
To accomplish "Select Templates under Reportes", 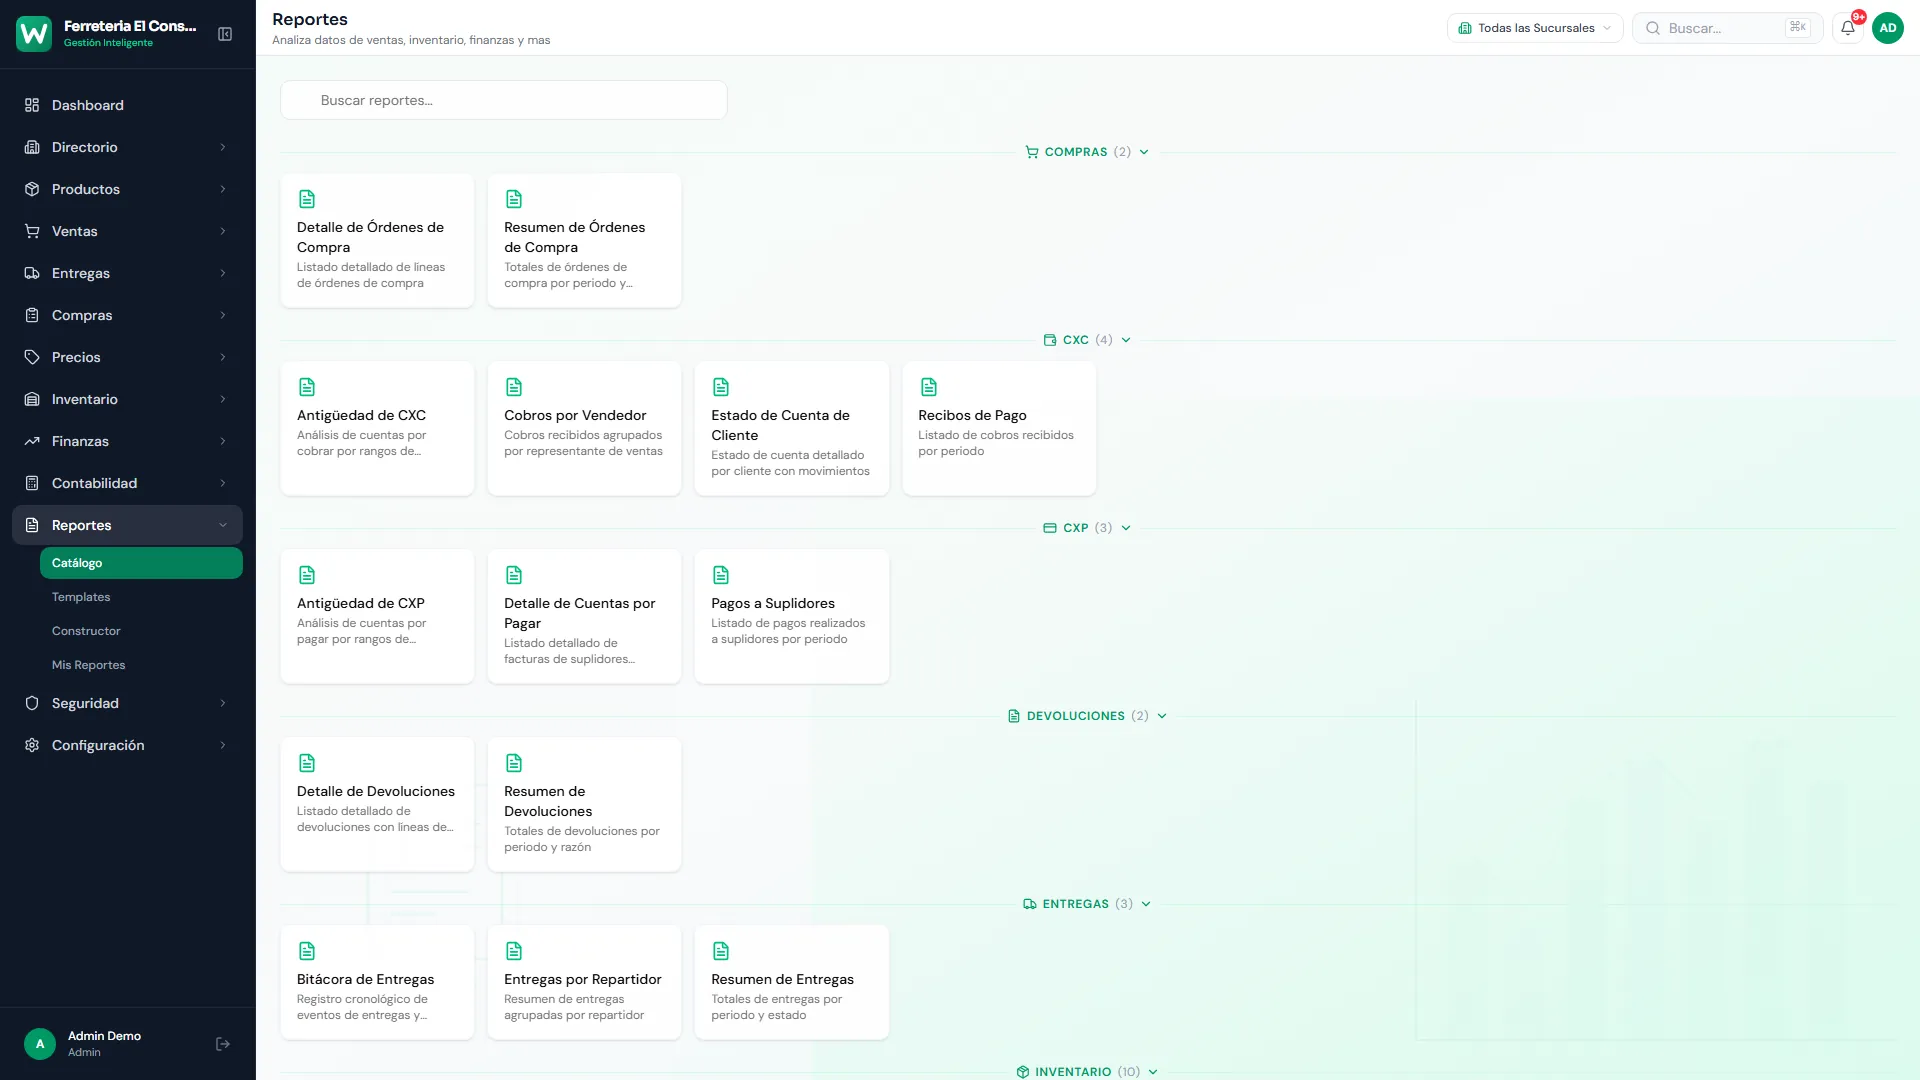I will pyautogui.click(x=81, y=597).
